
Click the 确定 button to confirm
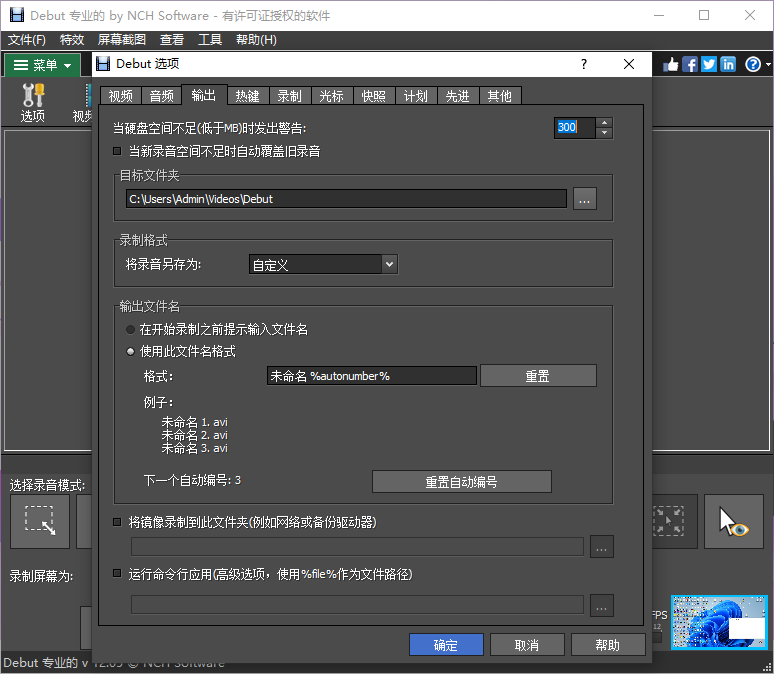(x=446, y=645)
